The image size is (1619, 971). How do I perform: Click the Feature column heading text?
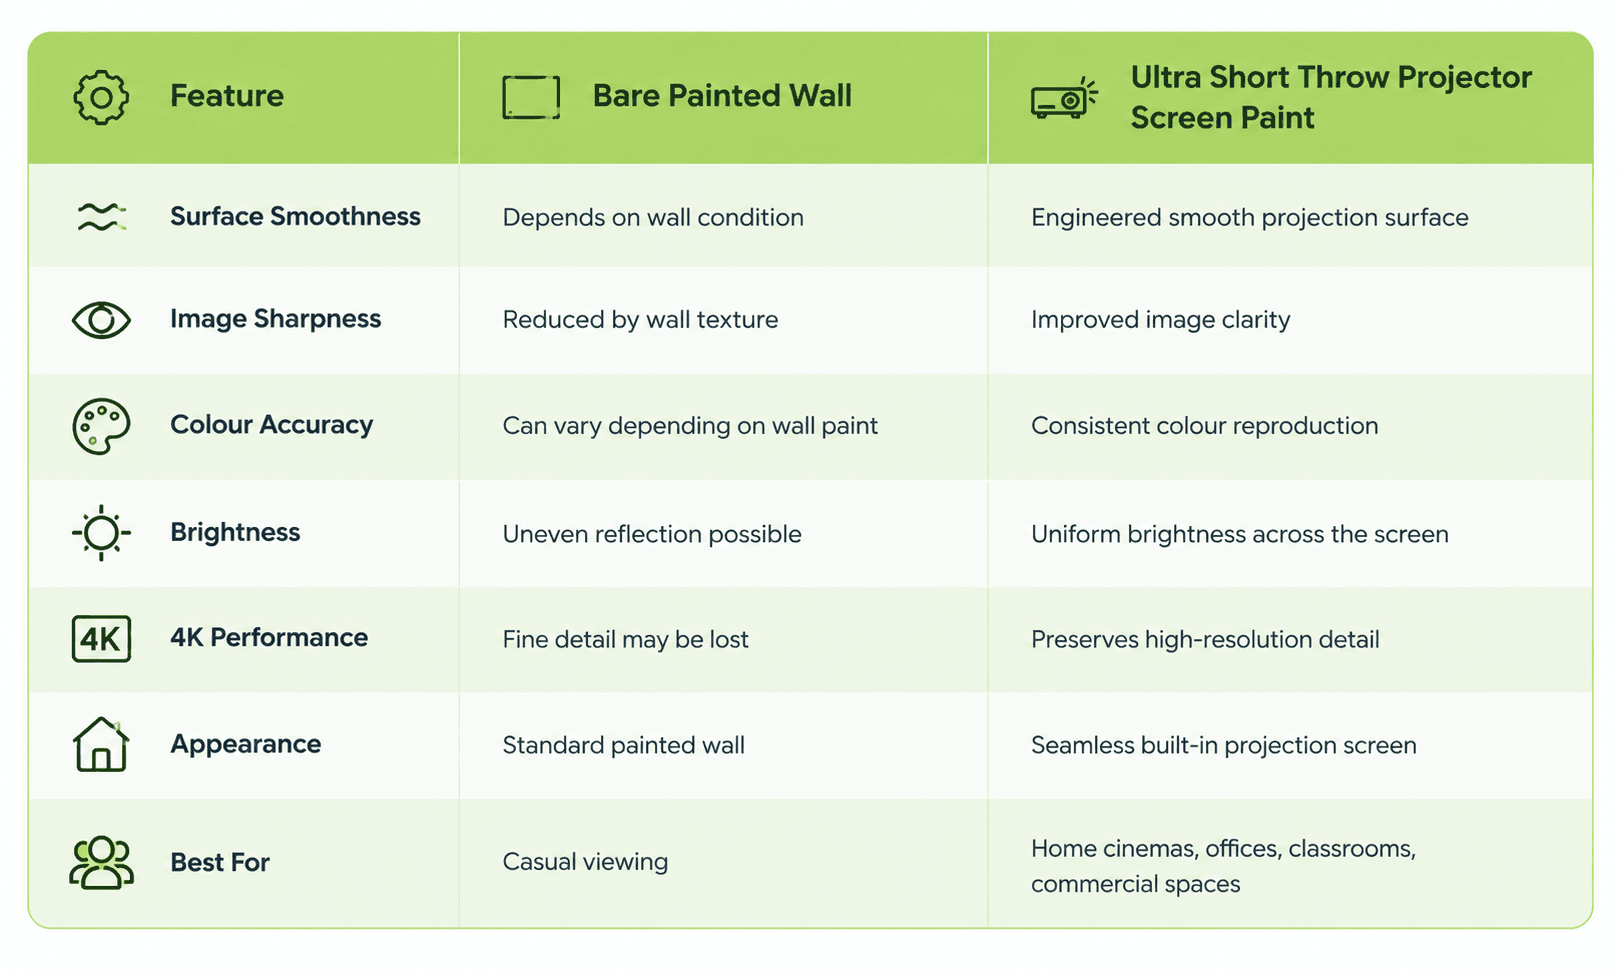(227, 96)
